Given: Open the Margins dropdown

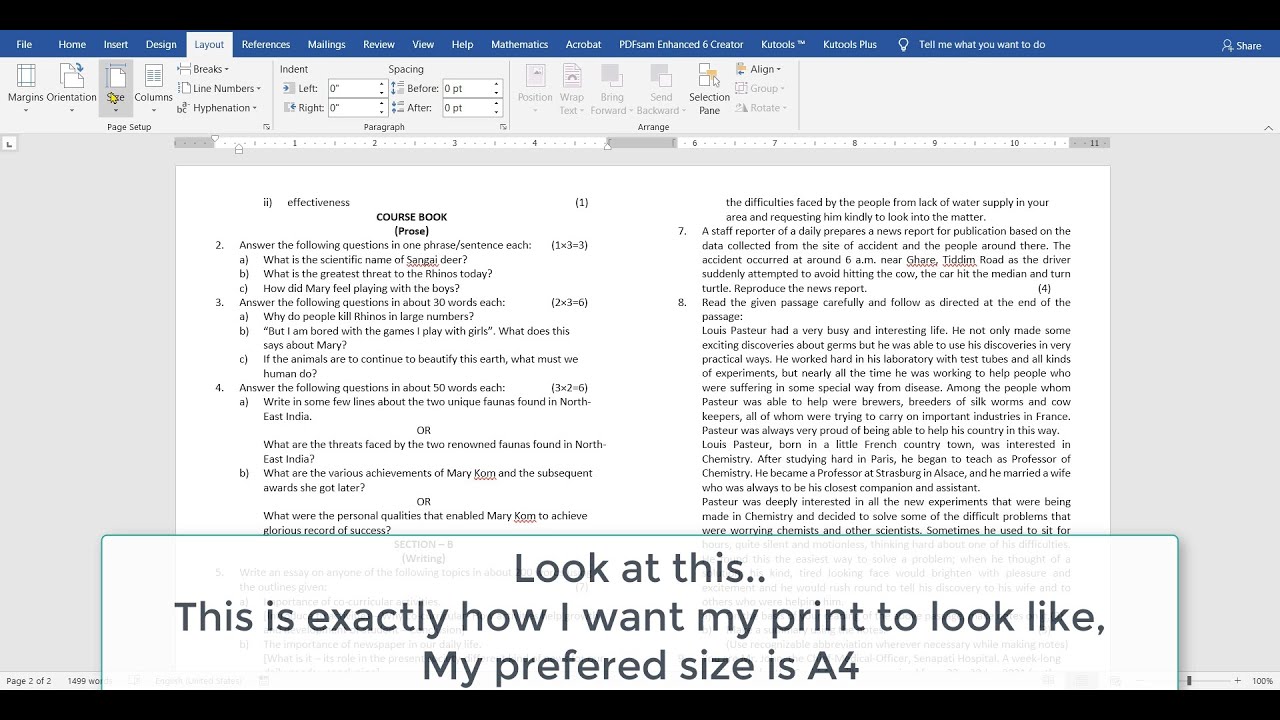Looking at the screenshot, I should pyautogui.click(x=25, y=88).
